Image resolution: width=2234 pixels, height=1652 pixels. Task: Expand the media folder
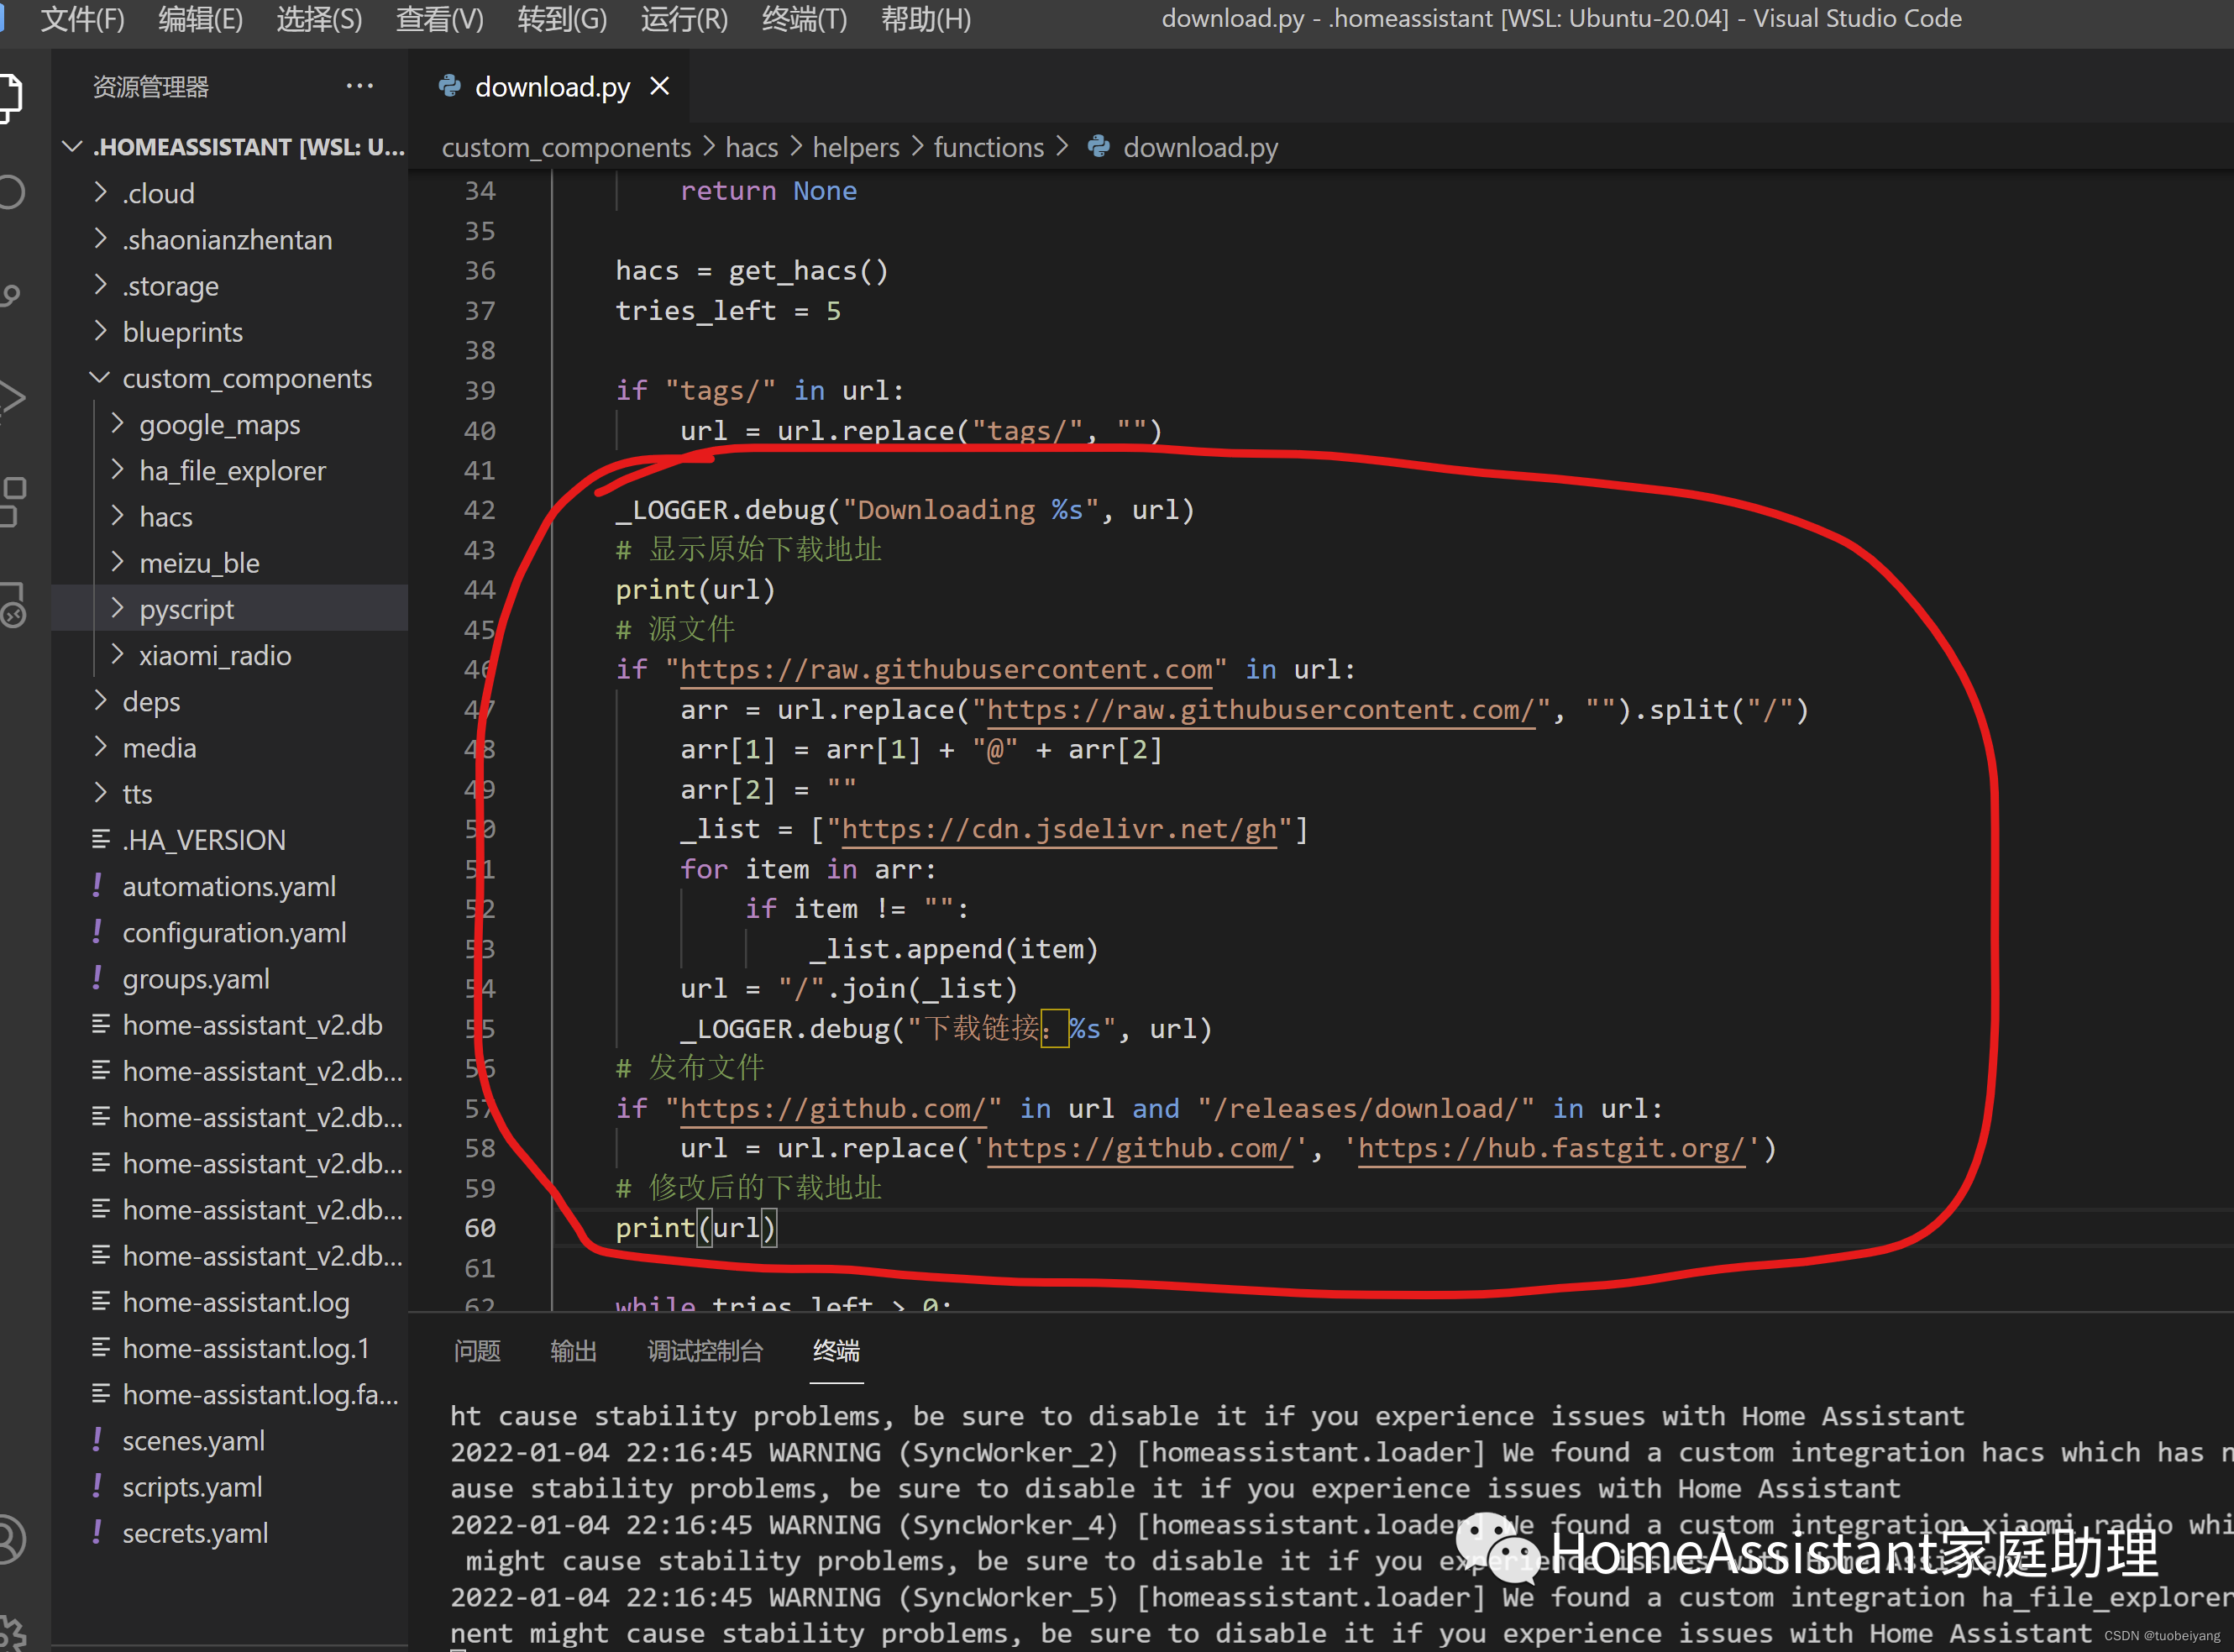tap(230, 747)
